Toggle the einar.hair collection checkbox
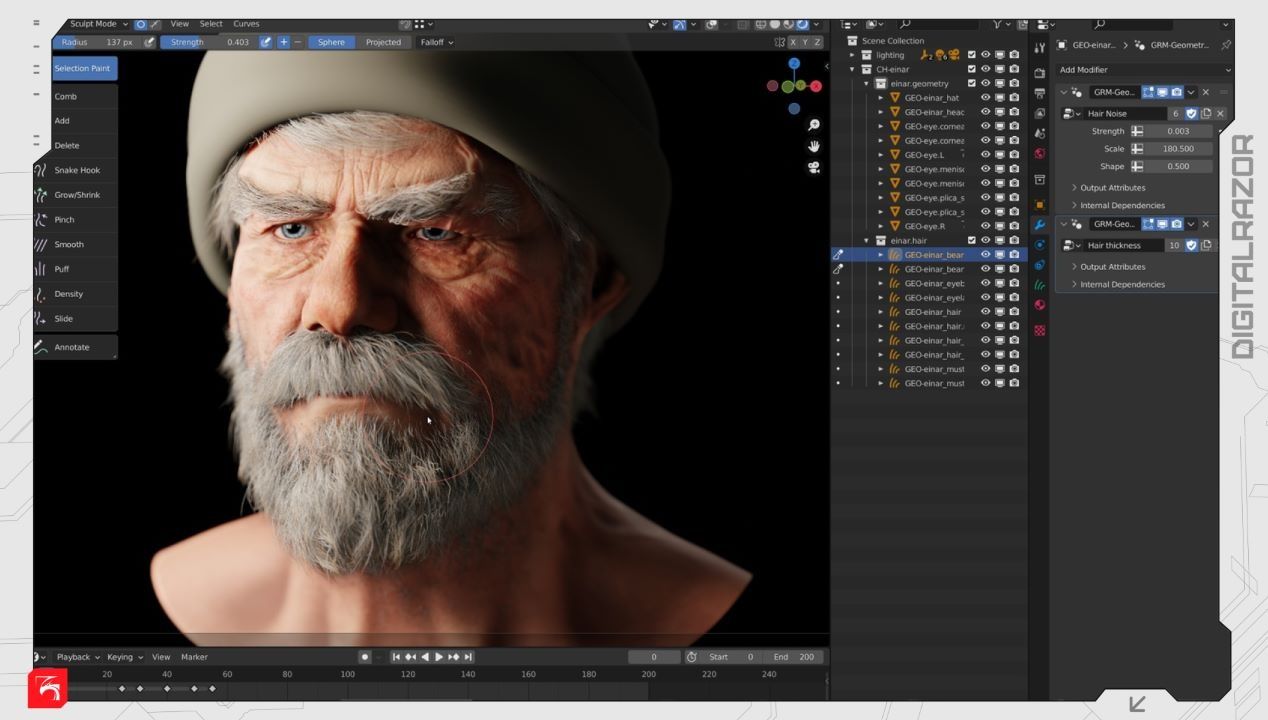The width and height of the screenshot is (1268, 720). (971, 241)
